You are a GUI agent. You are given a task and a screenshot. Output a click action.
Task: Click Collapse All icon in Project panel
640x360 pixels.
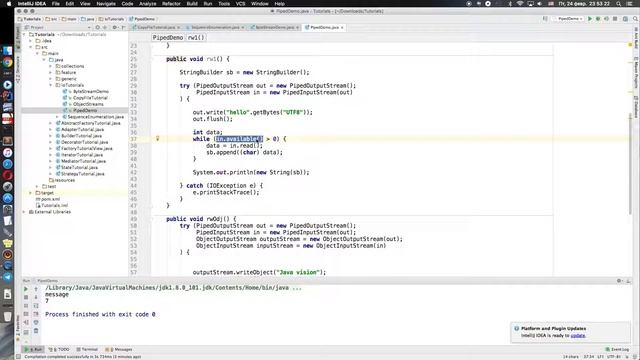coord(104,27)
